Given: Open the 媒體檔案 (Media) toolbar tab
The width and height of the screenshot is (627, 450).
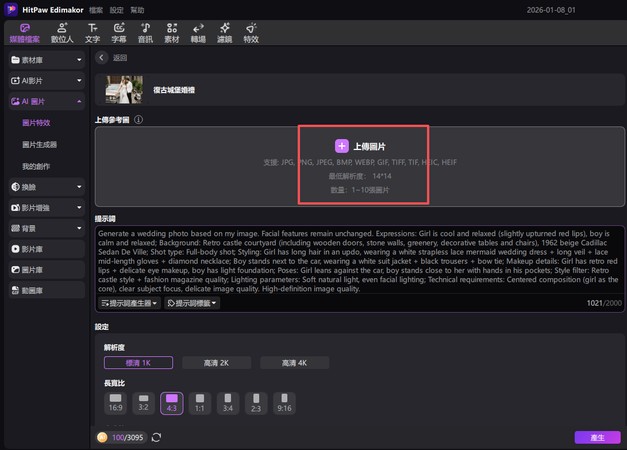Looking at the screenshot, I should pyautogui.click(x=25, y=33).
